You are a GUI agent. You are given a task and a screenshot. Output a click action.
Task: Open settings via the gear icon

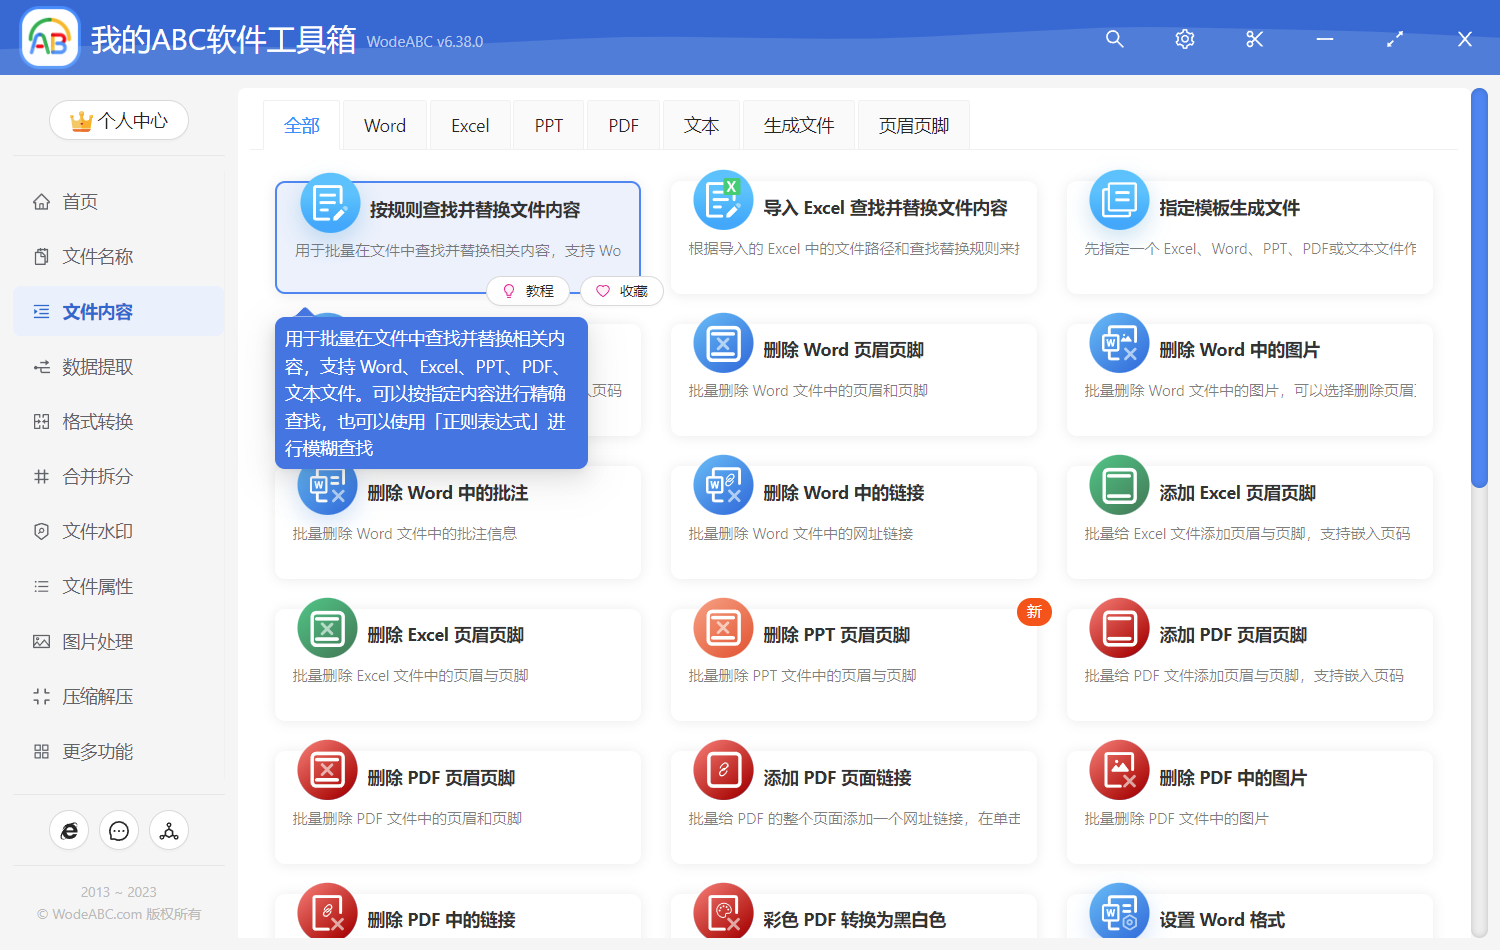pyautogui.click(x=1184, y=39)
